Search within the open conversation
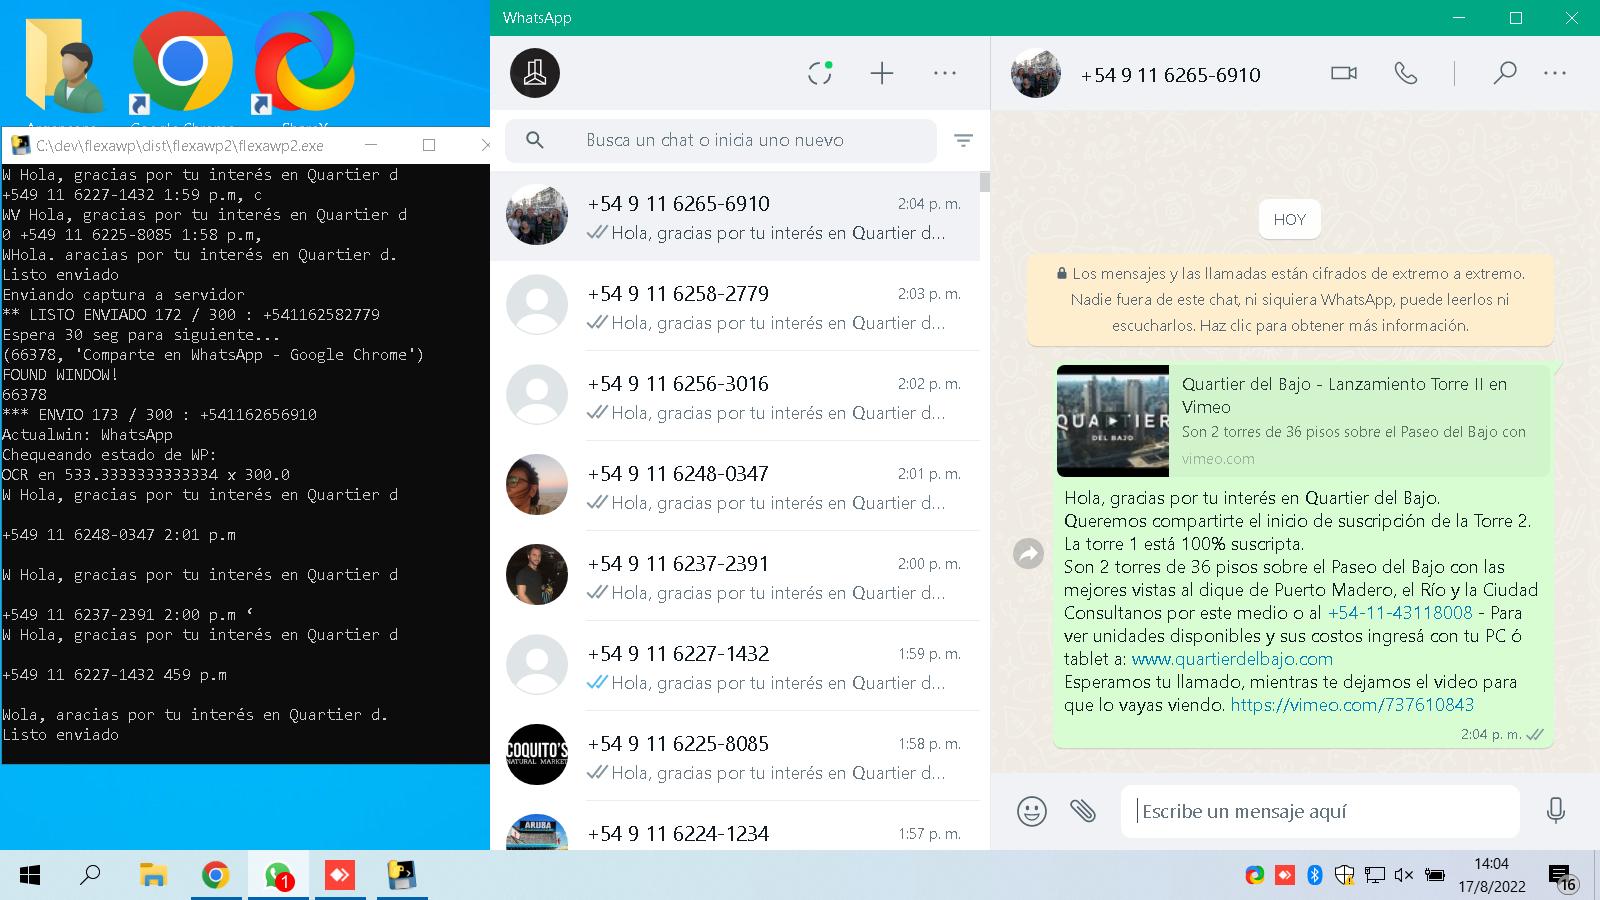This screenshot has height=900, width=1600. coord(1505,73)
